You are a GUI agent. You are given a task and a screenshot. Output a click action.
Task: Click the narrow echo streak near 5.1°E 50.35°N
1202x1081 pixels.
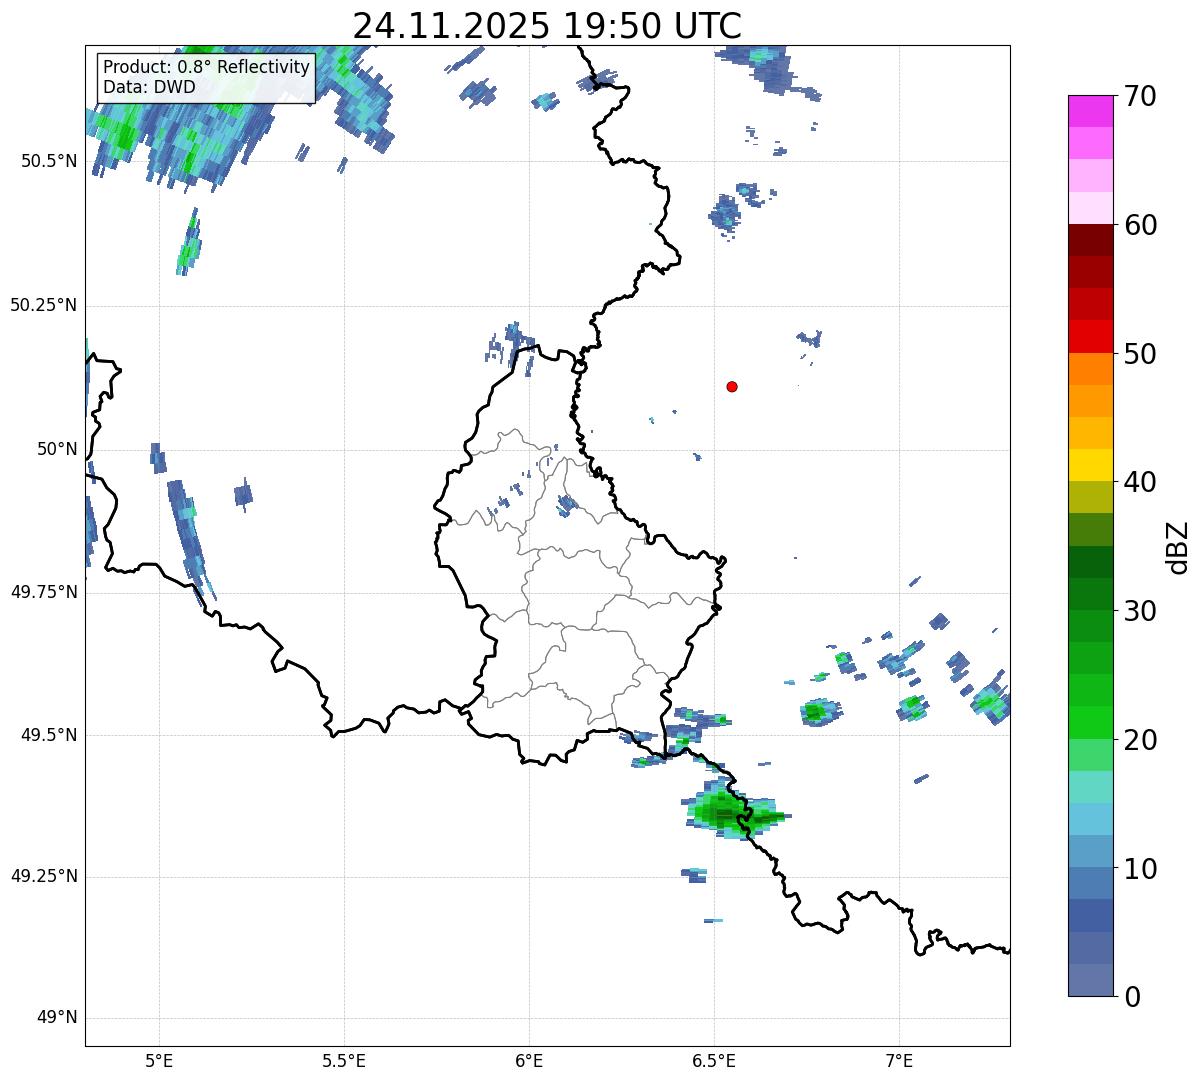click(x=188, y=243)
